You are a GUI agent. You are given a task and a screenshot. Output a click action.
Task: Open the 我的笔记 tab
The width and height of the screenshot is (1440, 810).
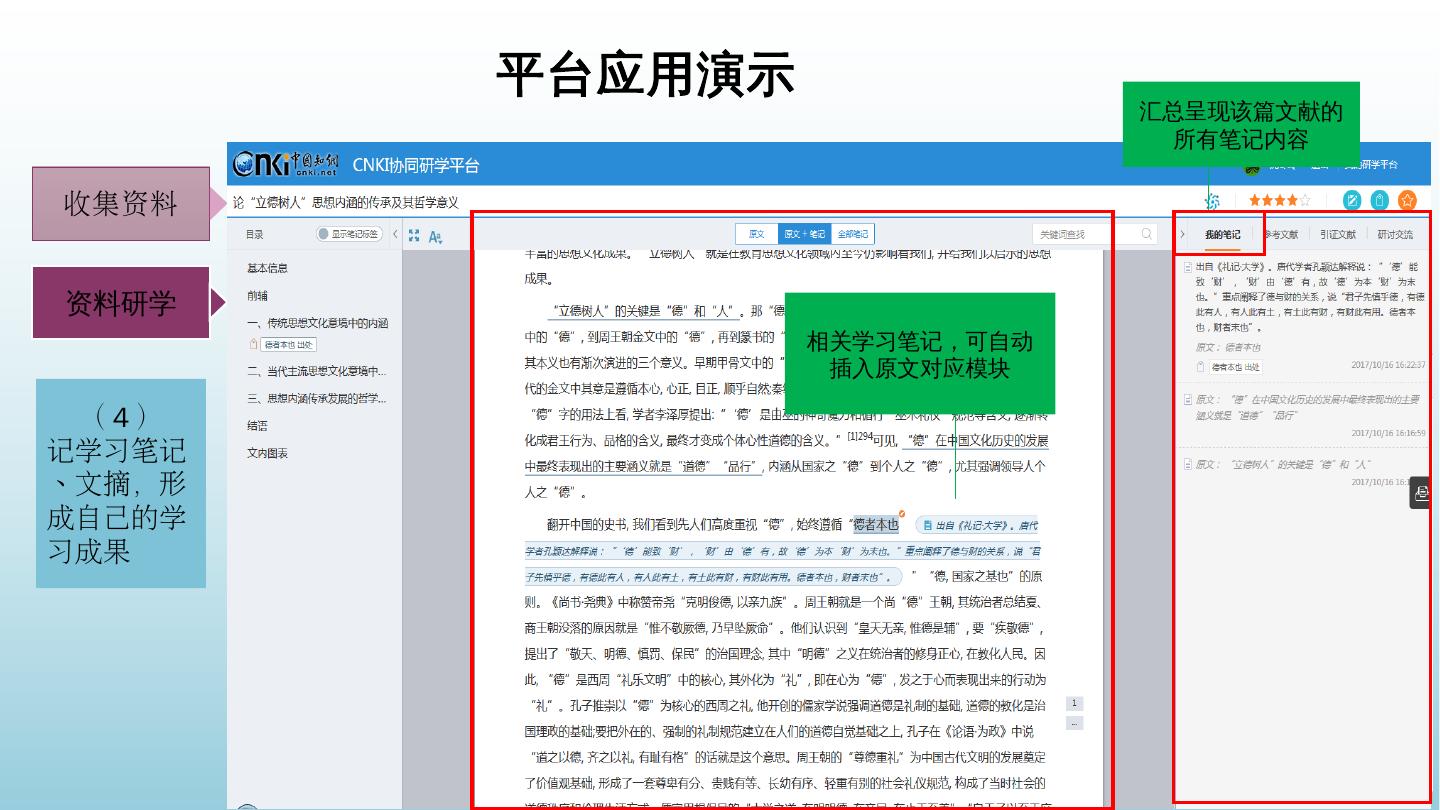[1222, 235]
